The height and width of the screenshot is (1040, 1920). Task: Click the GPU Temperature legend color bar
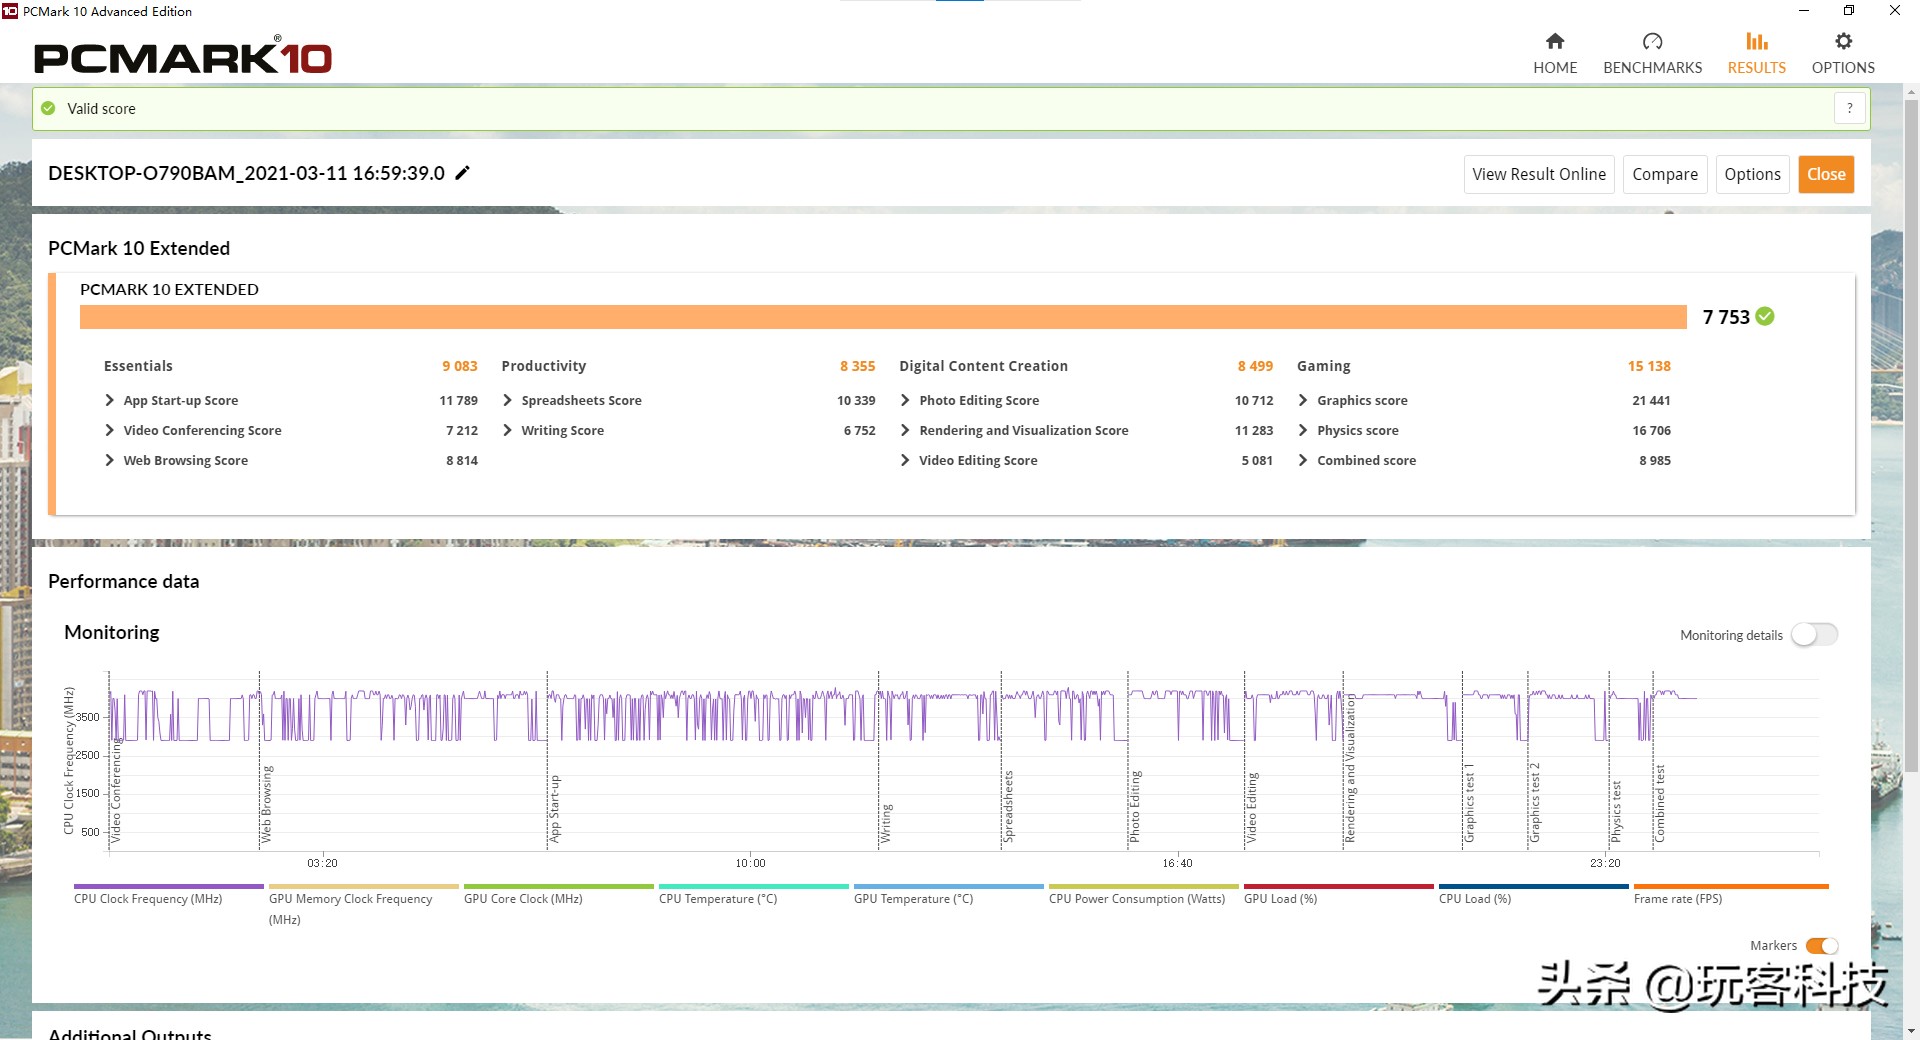coord(948,886)
